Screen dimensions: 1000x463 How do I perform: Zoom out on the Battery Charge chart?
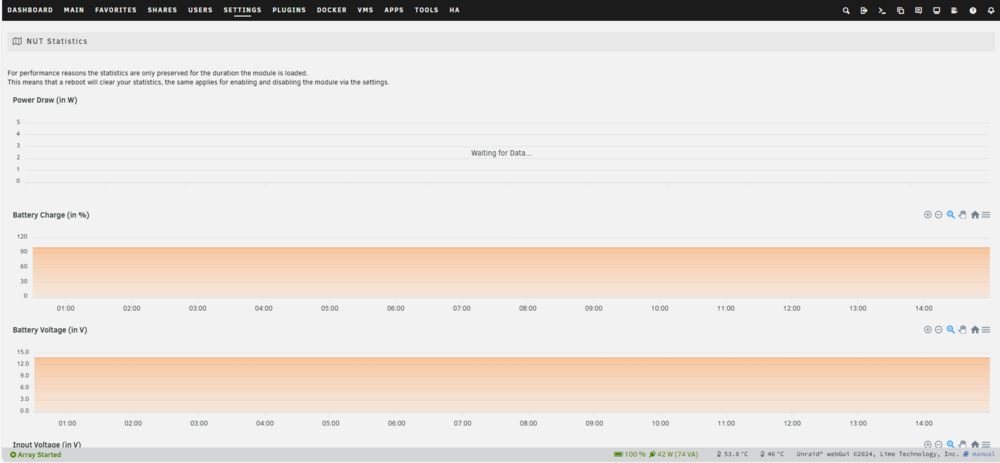tap(939, 215)
